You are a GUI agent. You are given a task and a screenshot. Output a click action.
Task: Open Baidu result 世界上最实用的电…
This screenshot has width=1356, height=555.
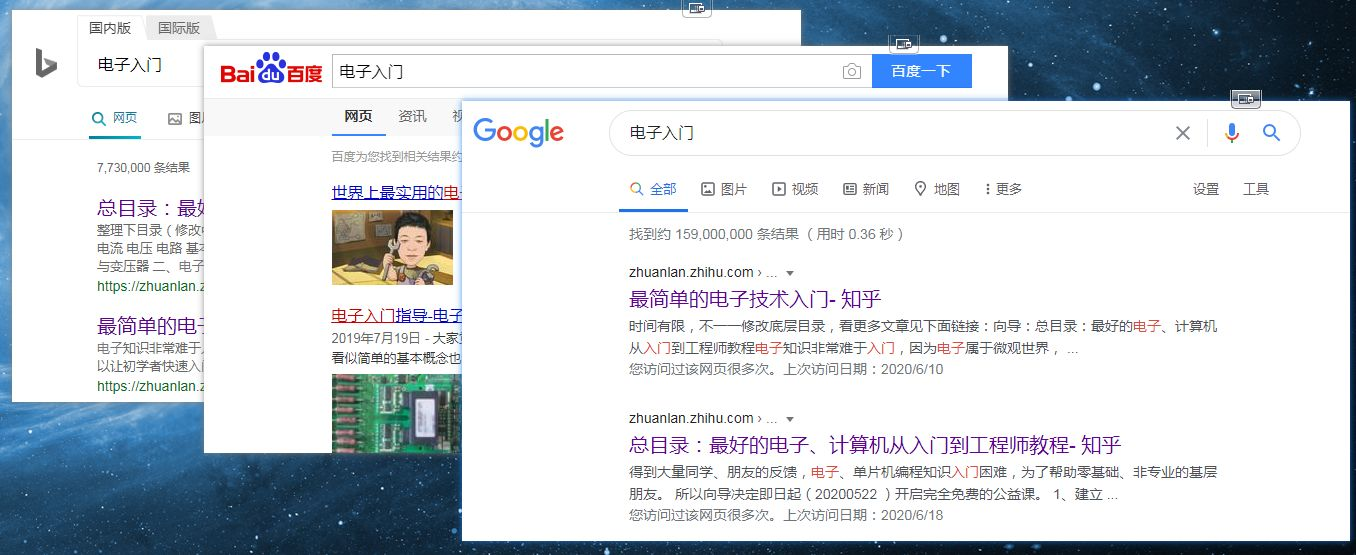[x=396, y=192]
